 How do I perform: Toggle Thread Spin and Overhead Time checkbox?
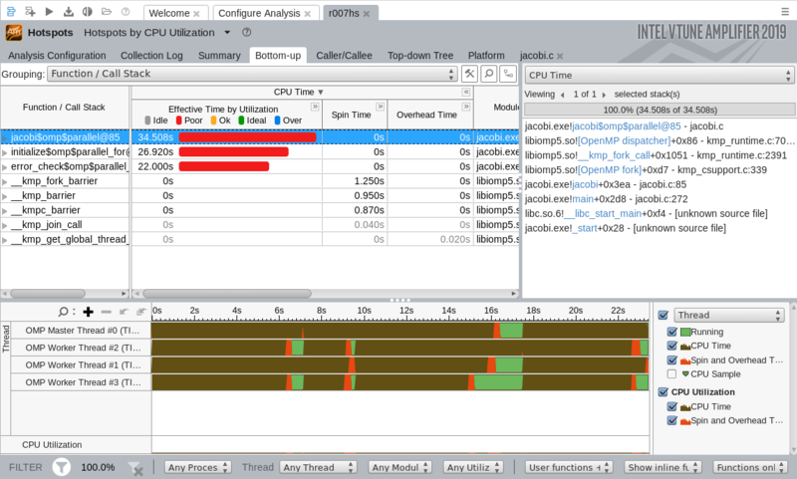point(672,360)
